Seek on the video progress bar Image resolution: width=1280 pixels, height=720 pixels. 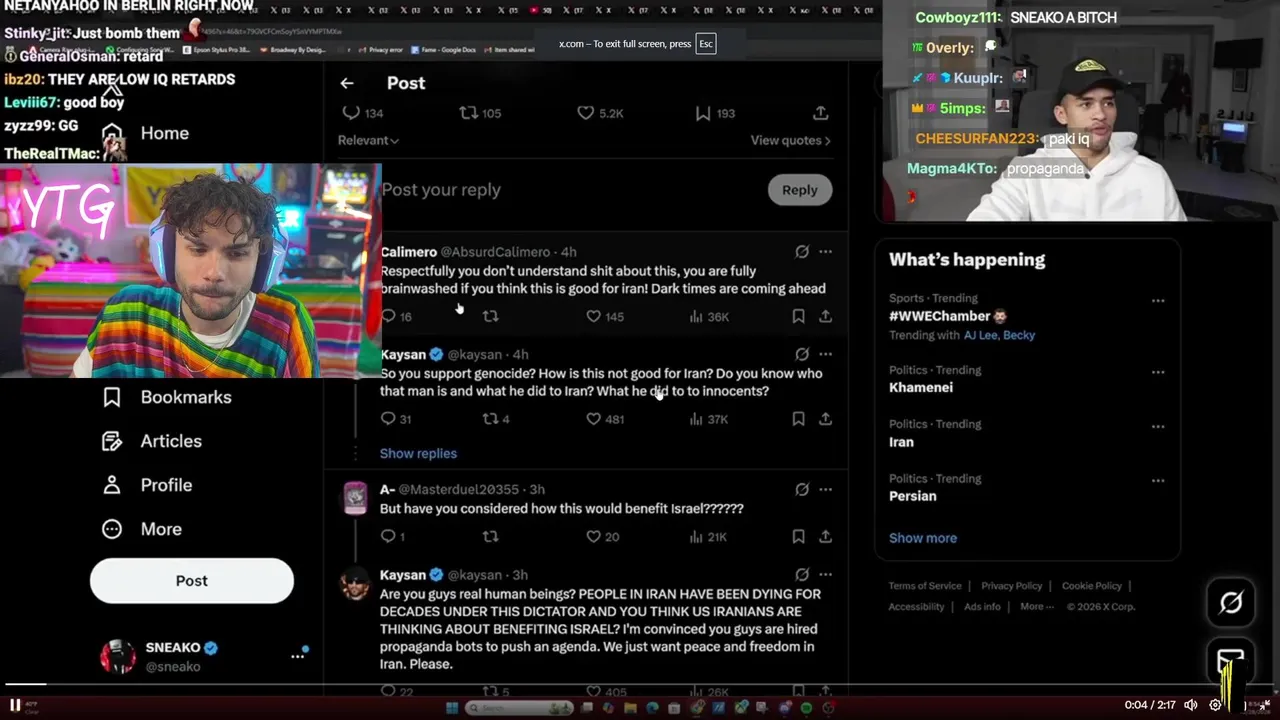pyautogui.click(x=640, y=685)
